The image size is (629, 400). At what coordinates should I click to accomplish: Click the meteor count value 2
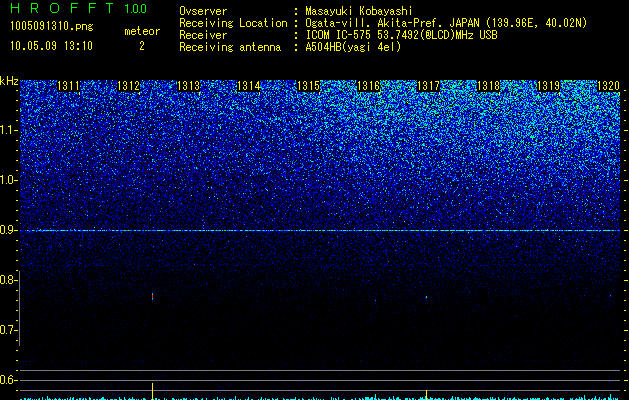click(142, 46)
